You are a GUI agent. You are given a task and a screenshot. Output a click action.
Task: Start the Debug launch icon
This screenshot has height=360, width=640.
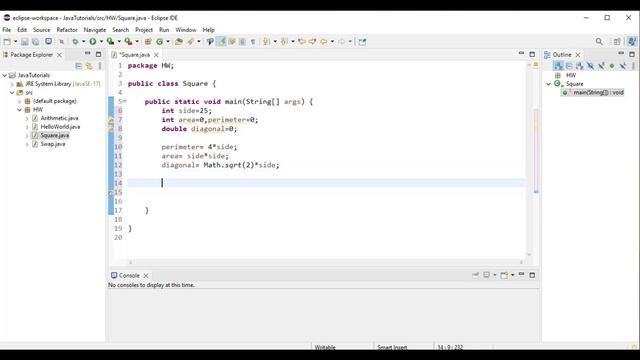[x=75, y=42]
